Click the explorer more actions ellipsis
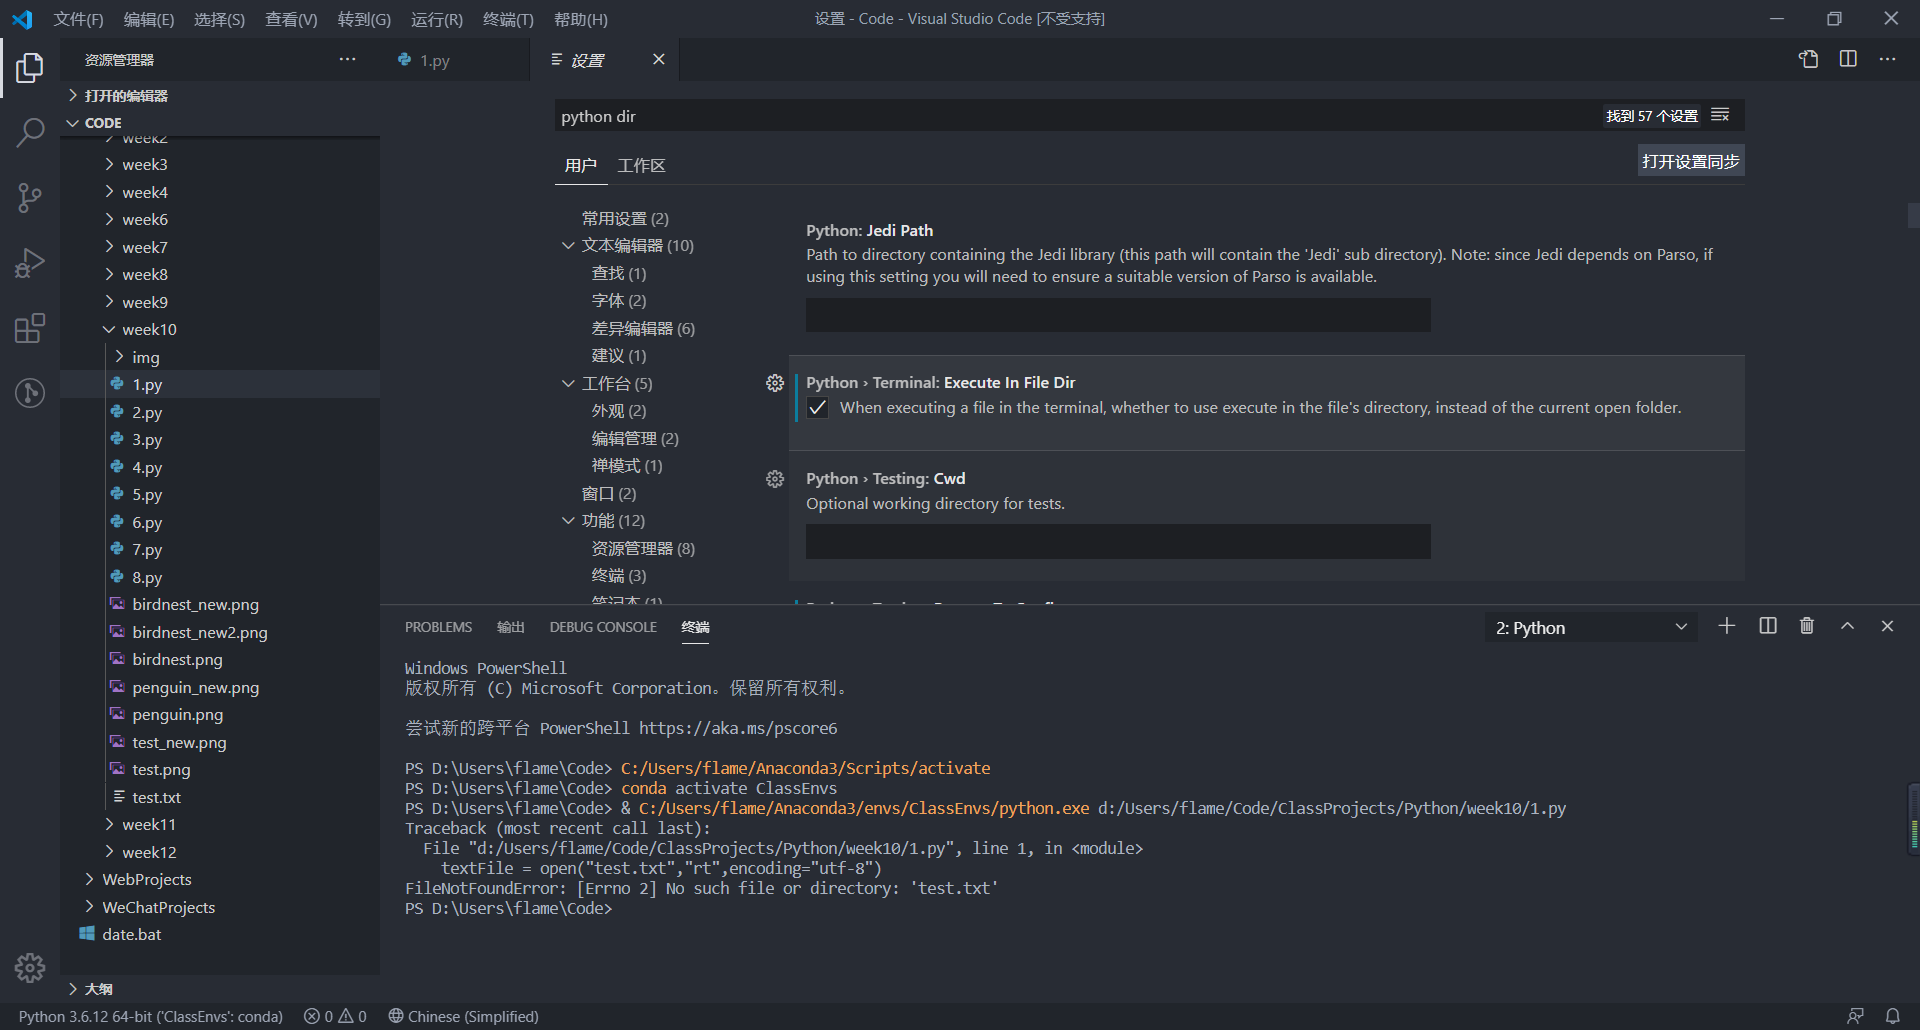Image resolution: width=1920 pixels, height=1030 pixels. [347, 60]
